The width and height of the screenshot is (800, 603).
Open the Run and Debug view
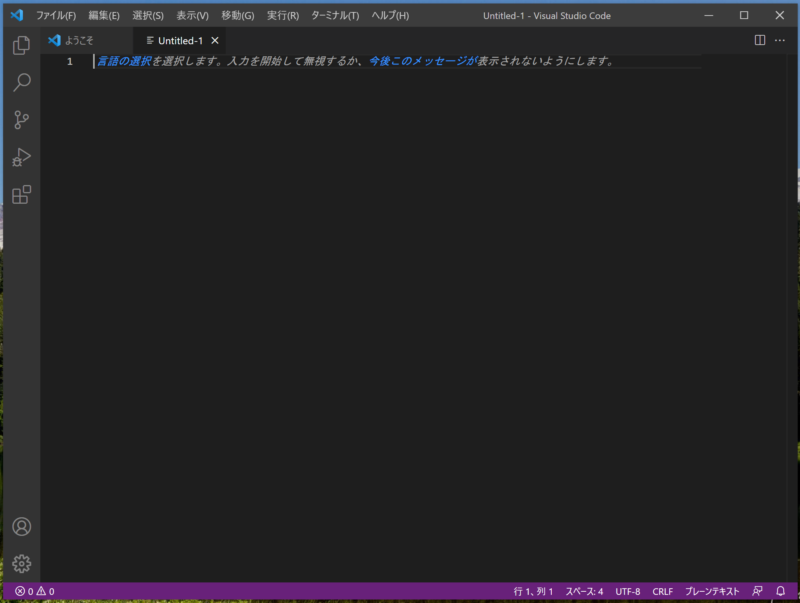pyautogui.click(x=21, y=157)
